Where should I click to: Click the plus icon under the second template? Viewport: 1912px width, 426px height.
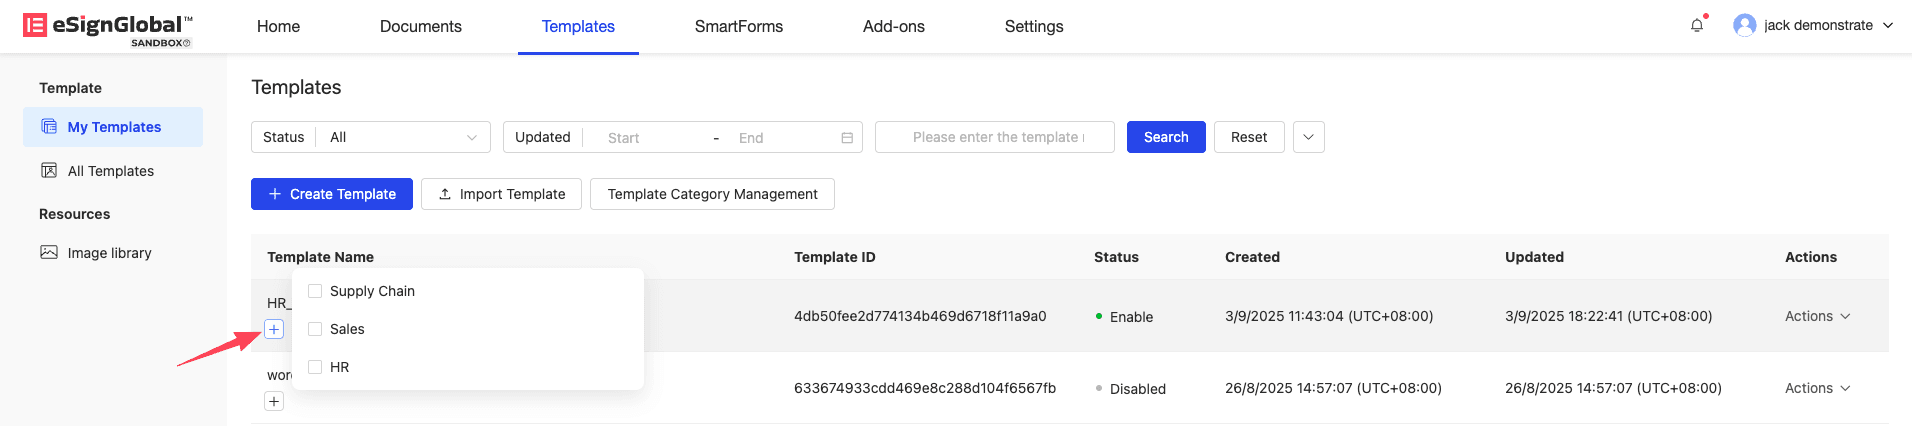tap(274, 402)
